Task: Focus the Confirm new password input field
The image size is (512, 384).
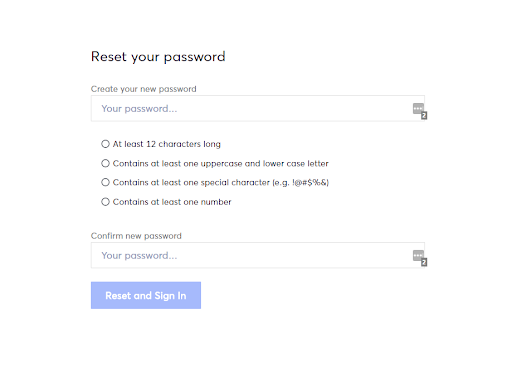Action: pyautogui.click(x=258, y=255)
